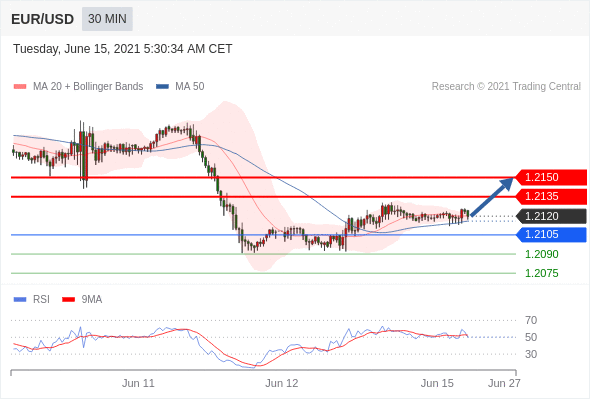Click the Jun 12 date label

(281, 383)
